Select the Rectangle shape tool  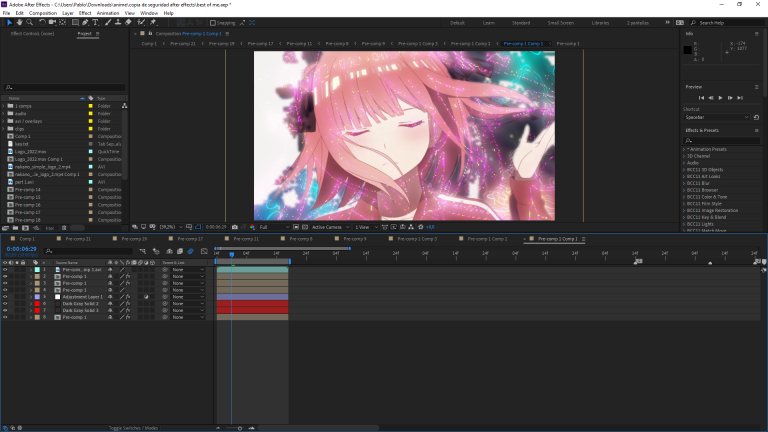75,23
